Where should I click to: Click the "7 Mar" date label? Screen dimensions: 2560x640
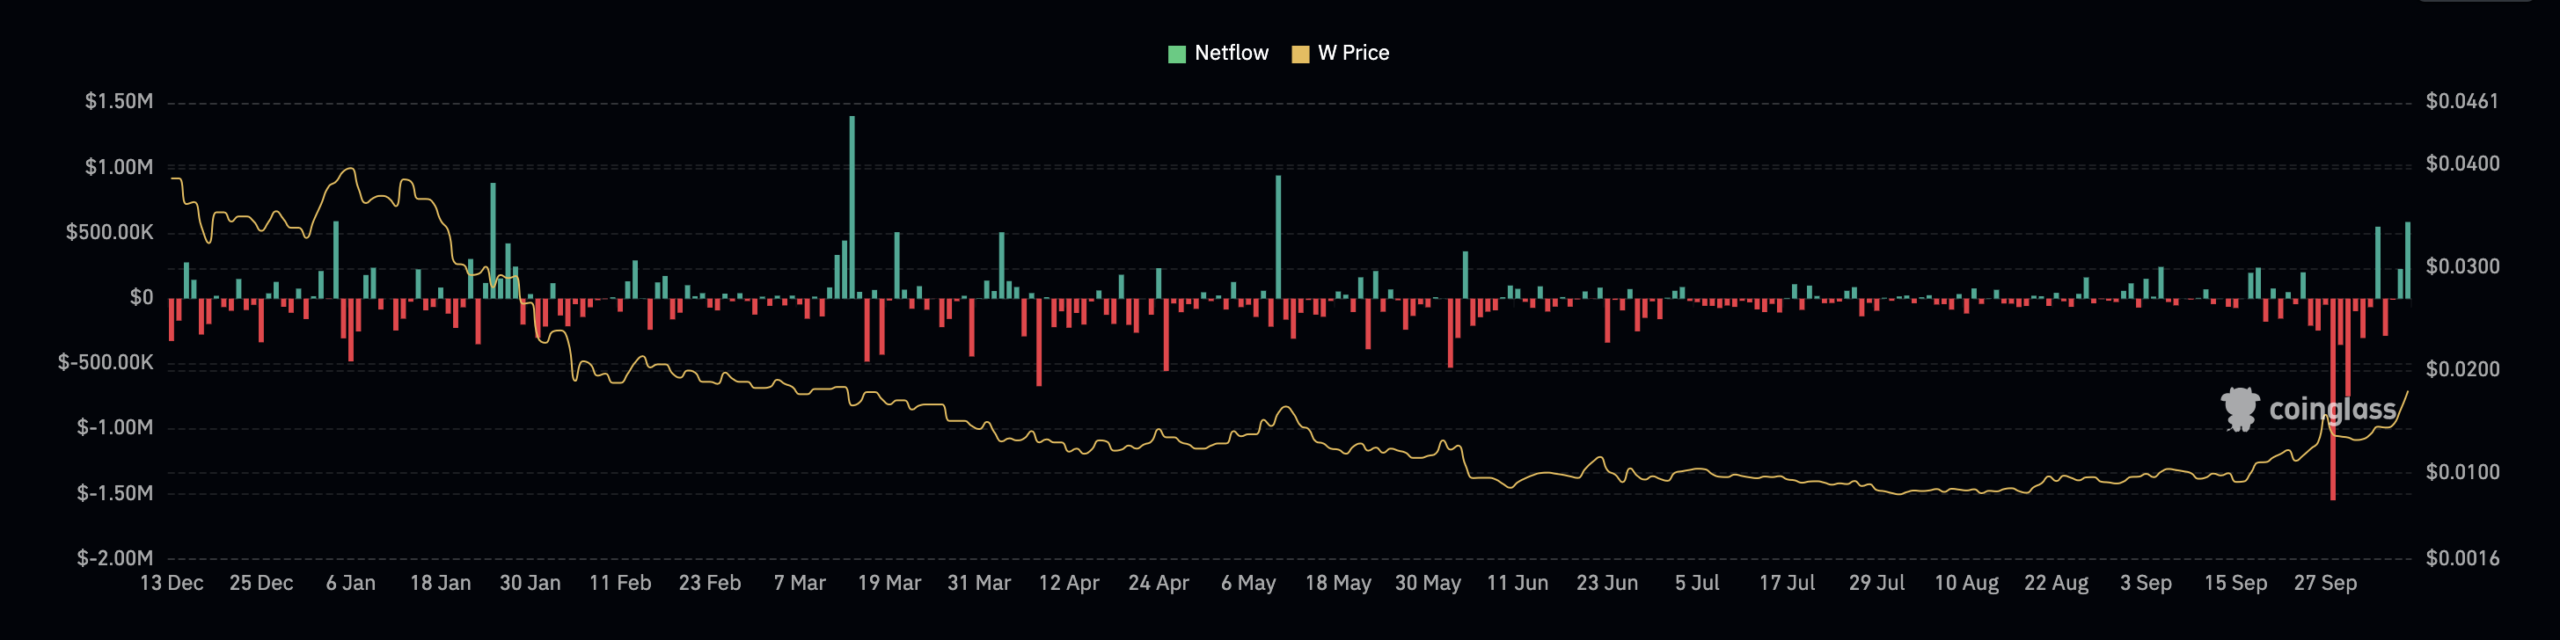click(x=800, y=583)
